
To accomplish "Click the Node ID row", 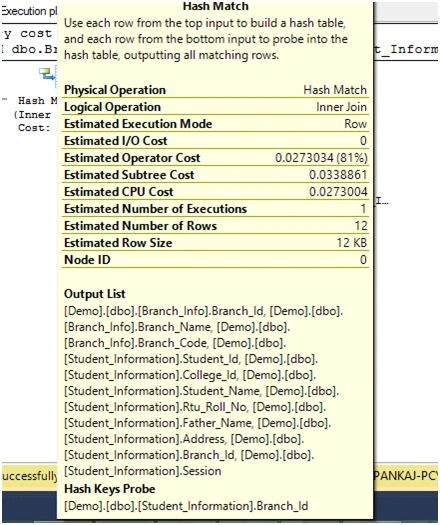I will tap(216, 260).
